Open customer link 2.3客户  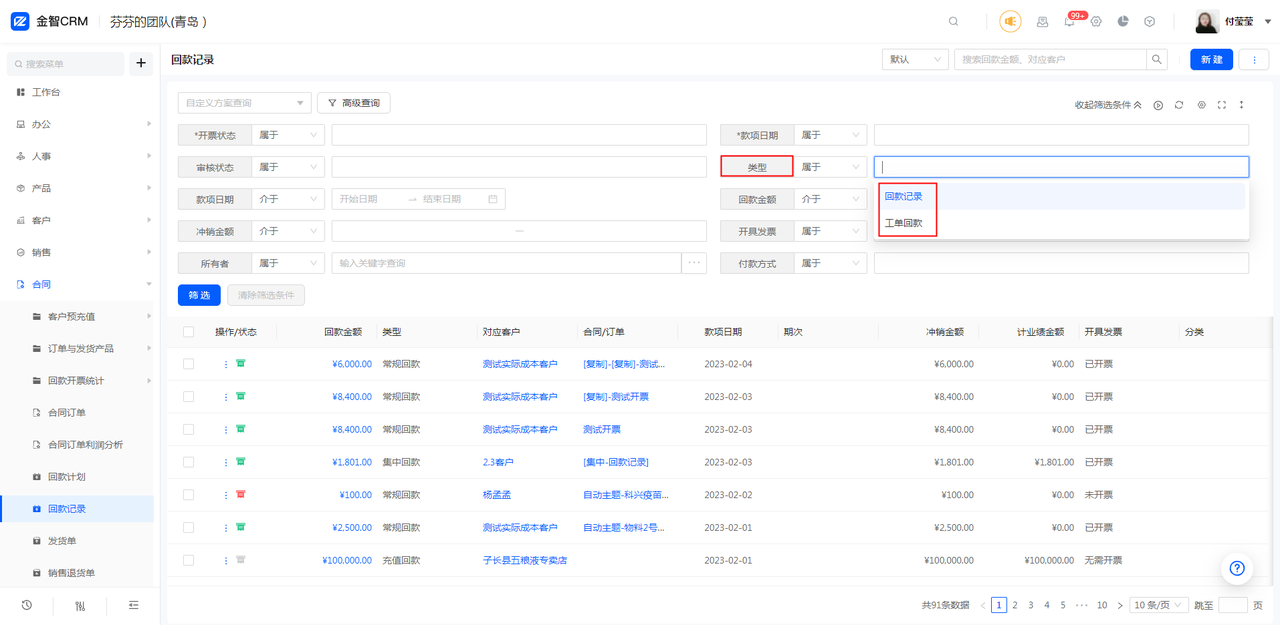498,462
